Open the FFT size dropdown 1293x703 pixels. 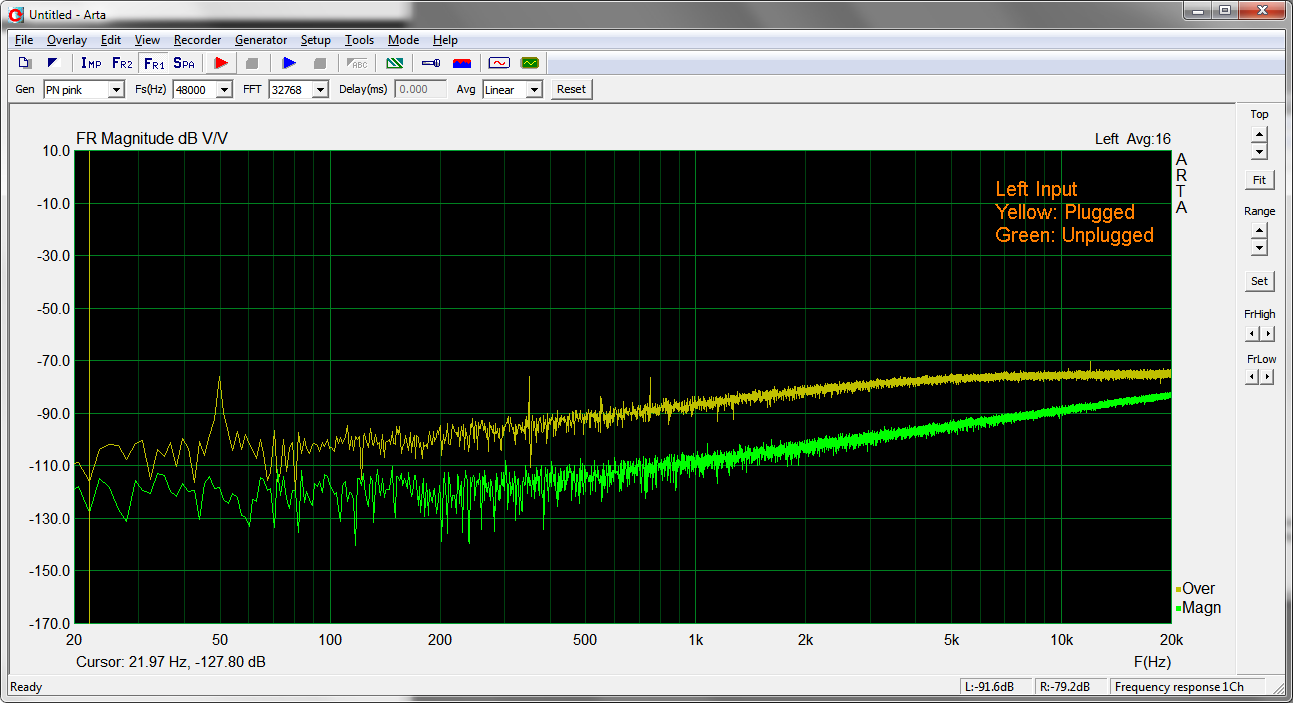(320, 90)
